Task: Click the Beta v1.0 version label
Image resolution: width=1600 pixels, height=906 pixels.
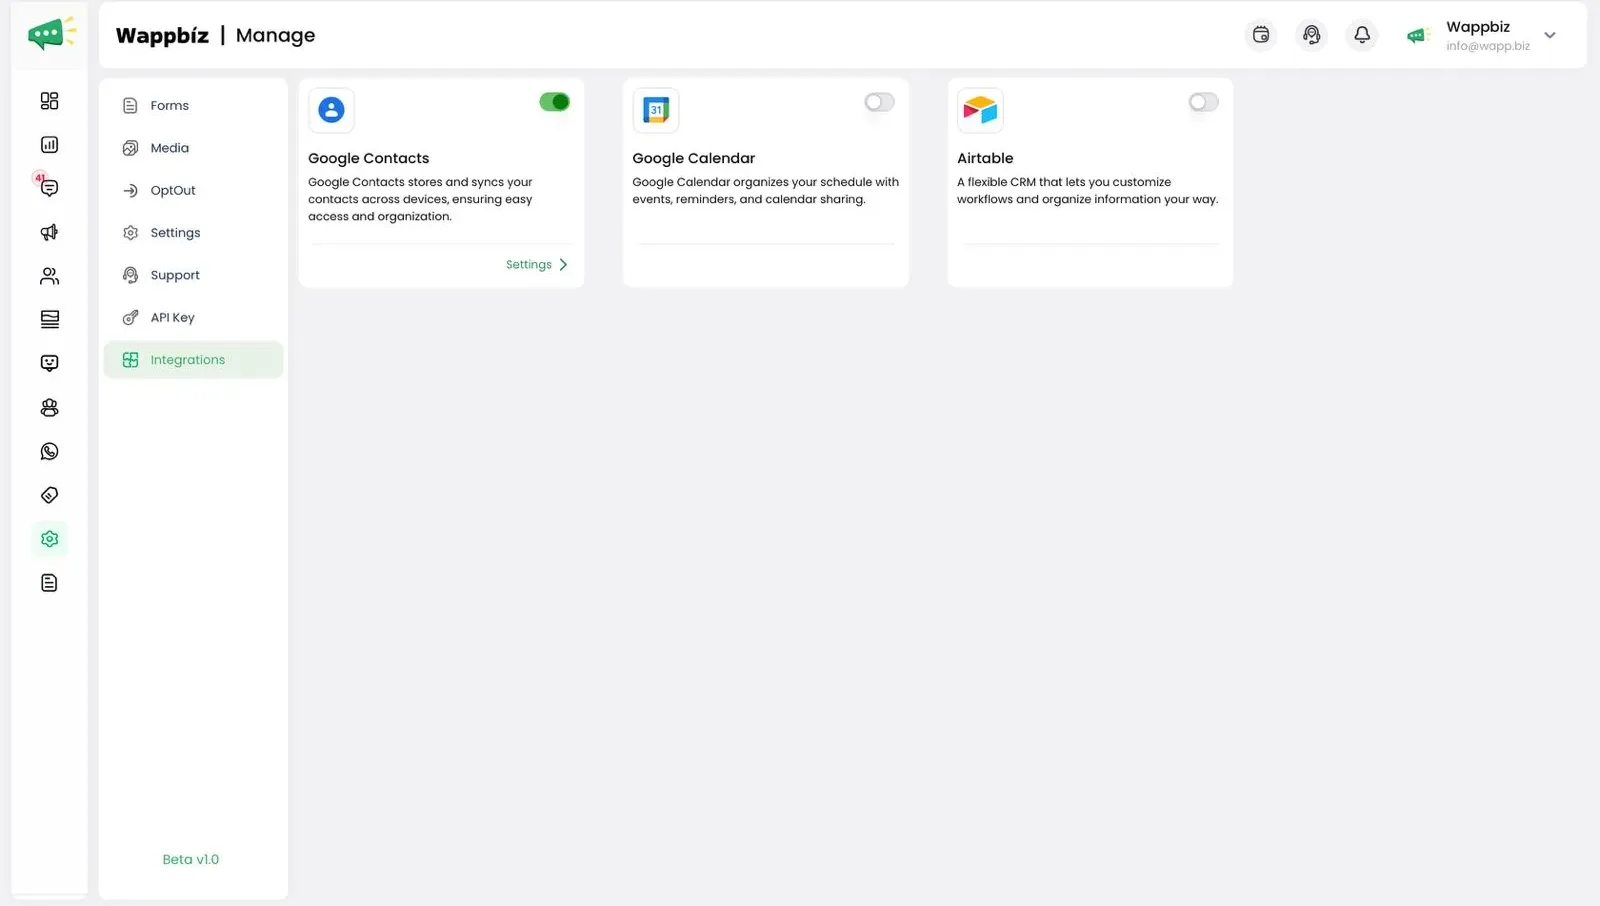Action: point(191,860)
